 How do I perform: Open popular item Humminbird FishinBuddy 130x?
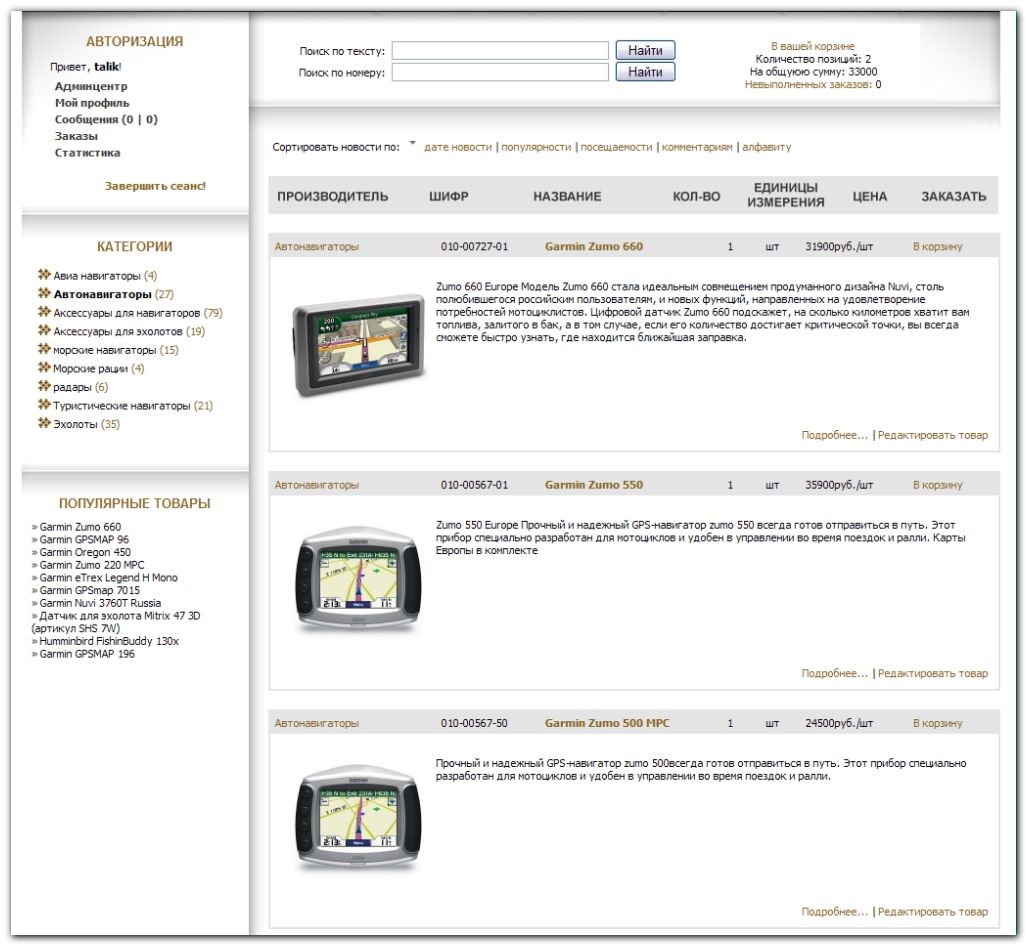coord(109,641)
